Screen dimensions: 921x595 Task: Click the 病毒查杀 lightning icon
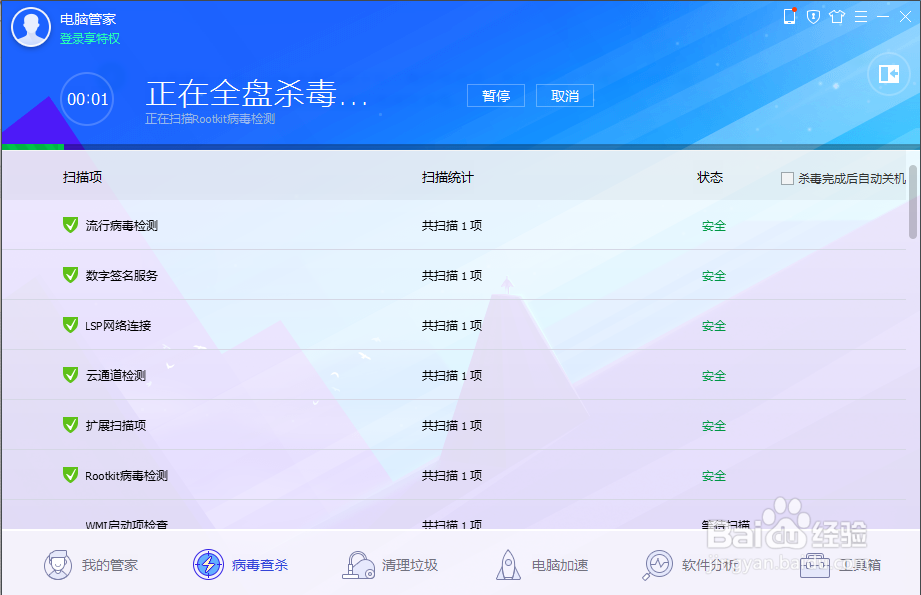(x=208, y=565)
